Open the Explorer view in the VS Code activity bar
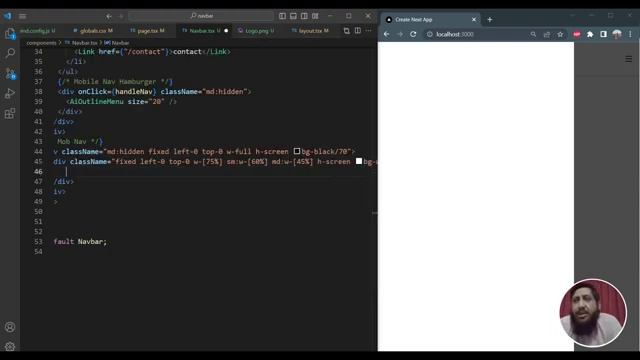This screenshot has height=360, width=640. 10,34
